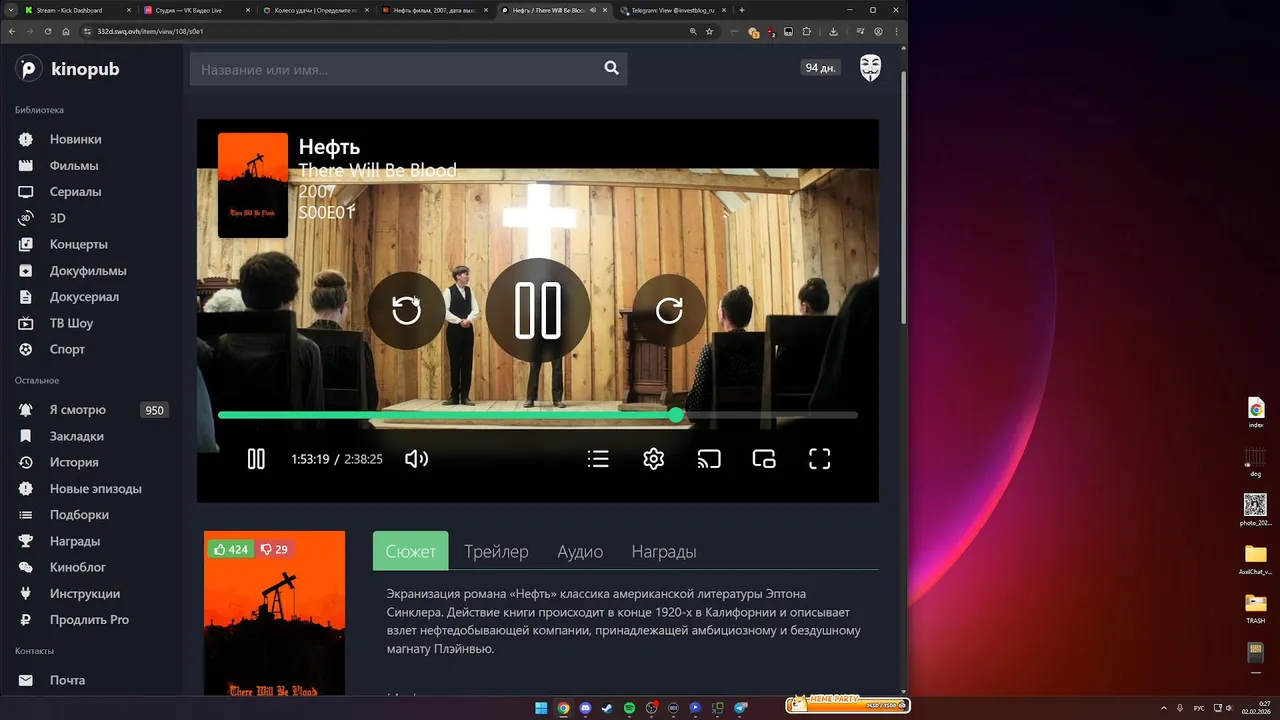Click the thumbs-up 424 like button
Image resolution: width=1280 pixels, height=720 pixels.
tap(231, 549)
